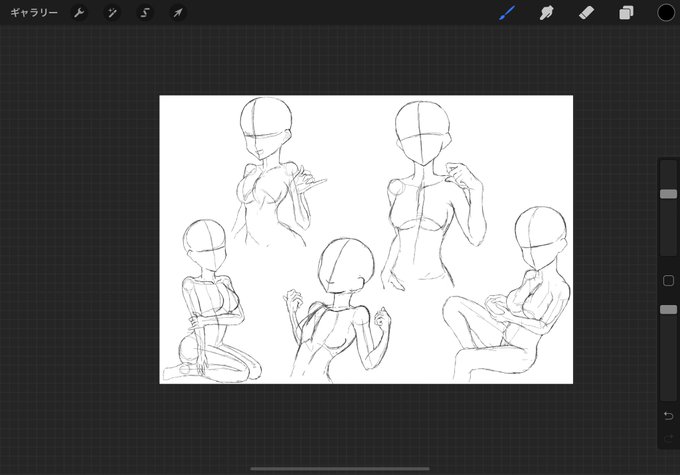680x475 pixels.
Task: Adjust the brush size slider handle
Action: (x=668, y=194)
